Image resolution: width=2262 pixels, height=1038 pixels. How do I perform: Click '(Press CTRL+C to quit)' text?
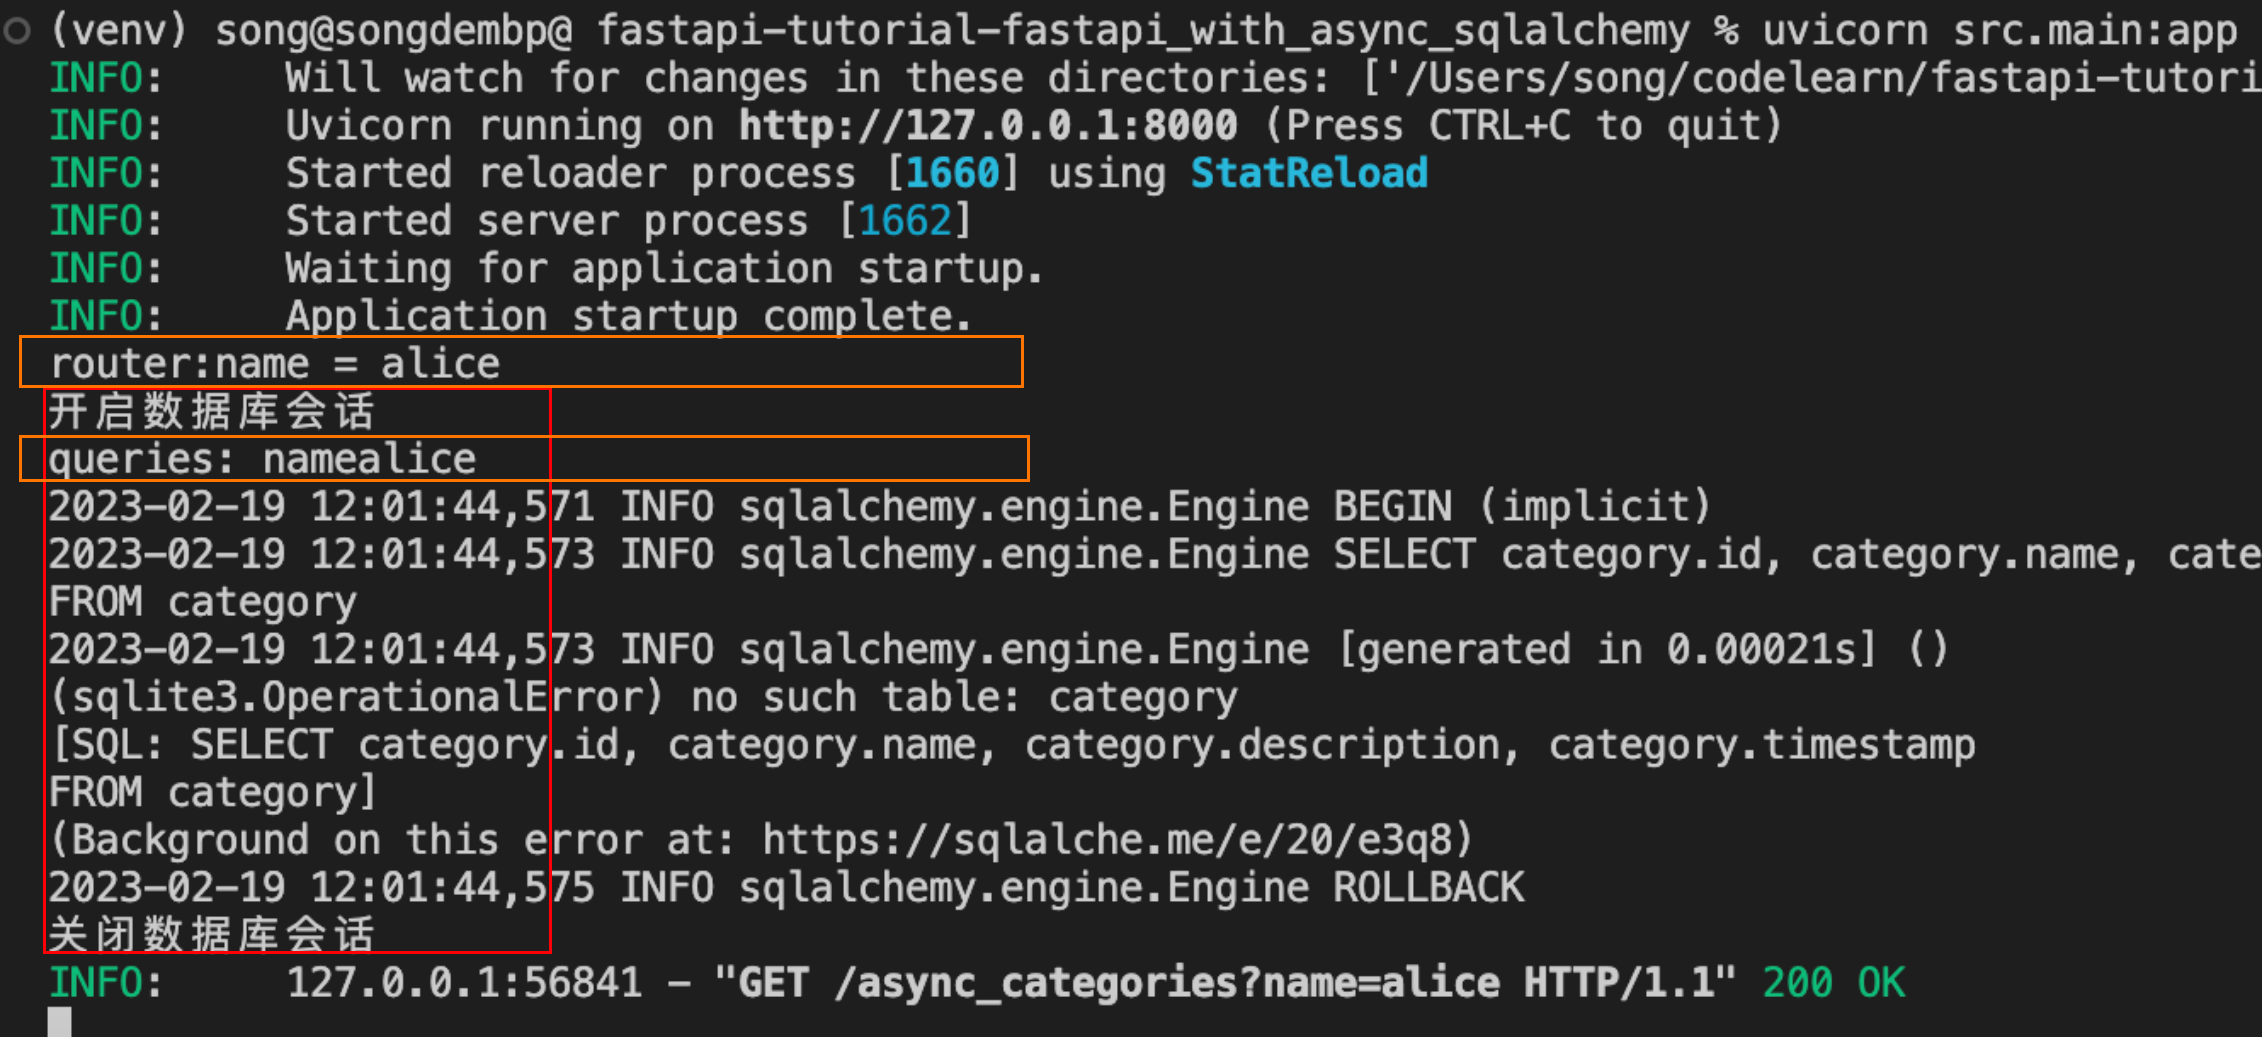(1524, 126)
